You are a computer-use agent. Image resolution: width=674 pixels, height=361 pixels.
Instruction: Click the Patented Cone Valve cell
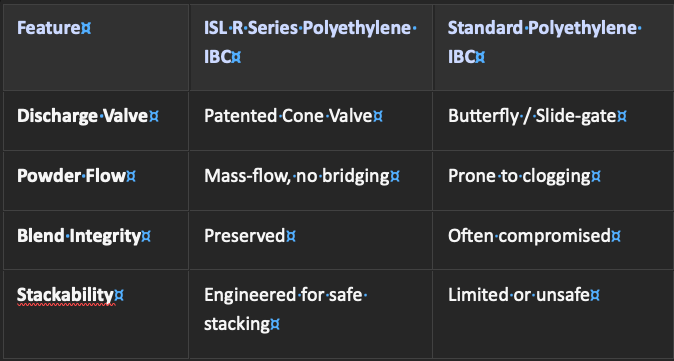[x=311, y=121]
